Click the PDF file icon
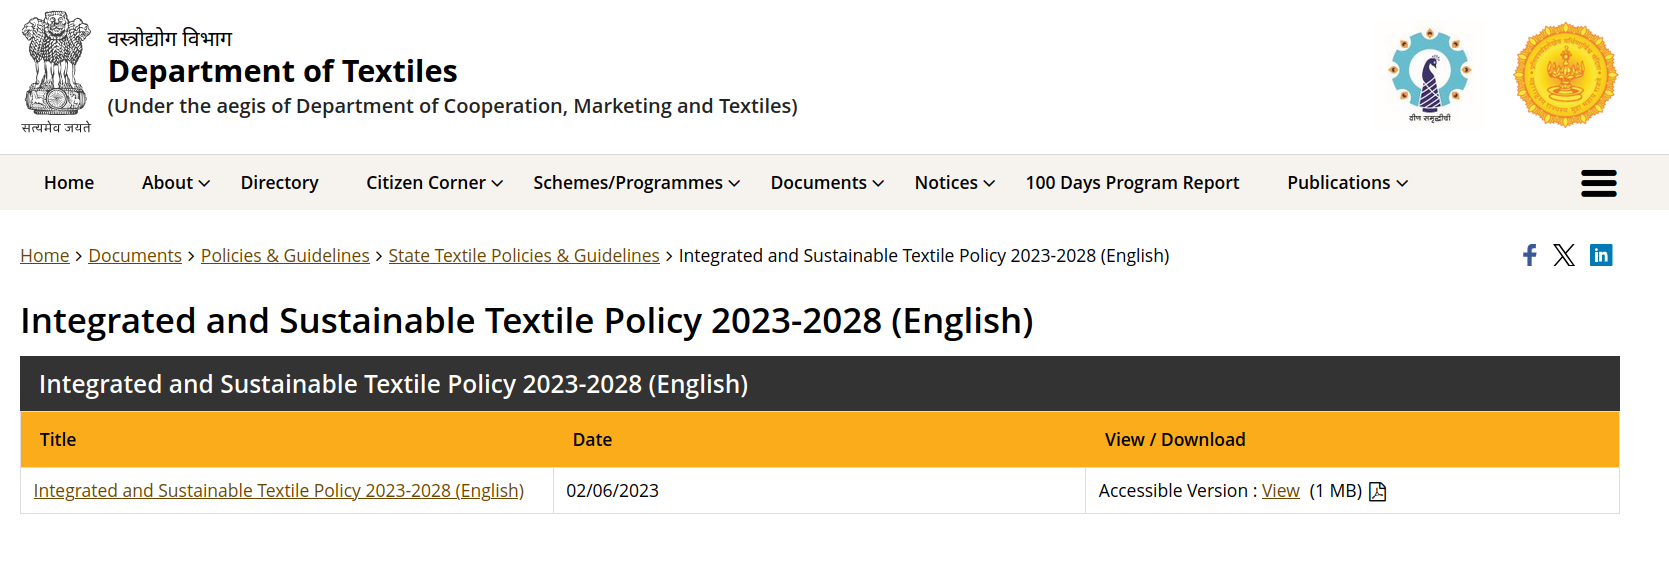The height and width of the screenshot is (585, 1669). click(x=1377, y=491)
